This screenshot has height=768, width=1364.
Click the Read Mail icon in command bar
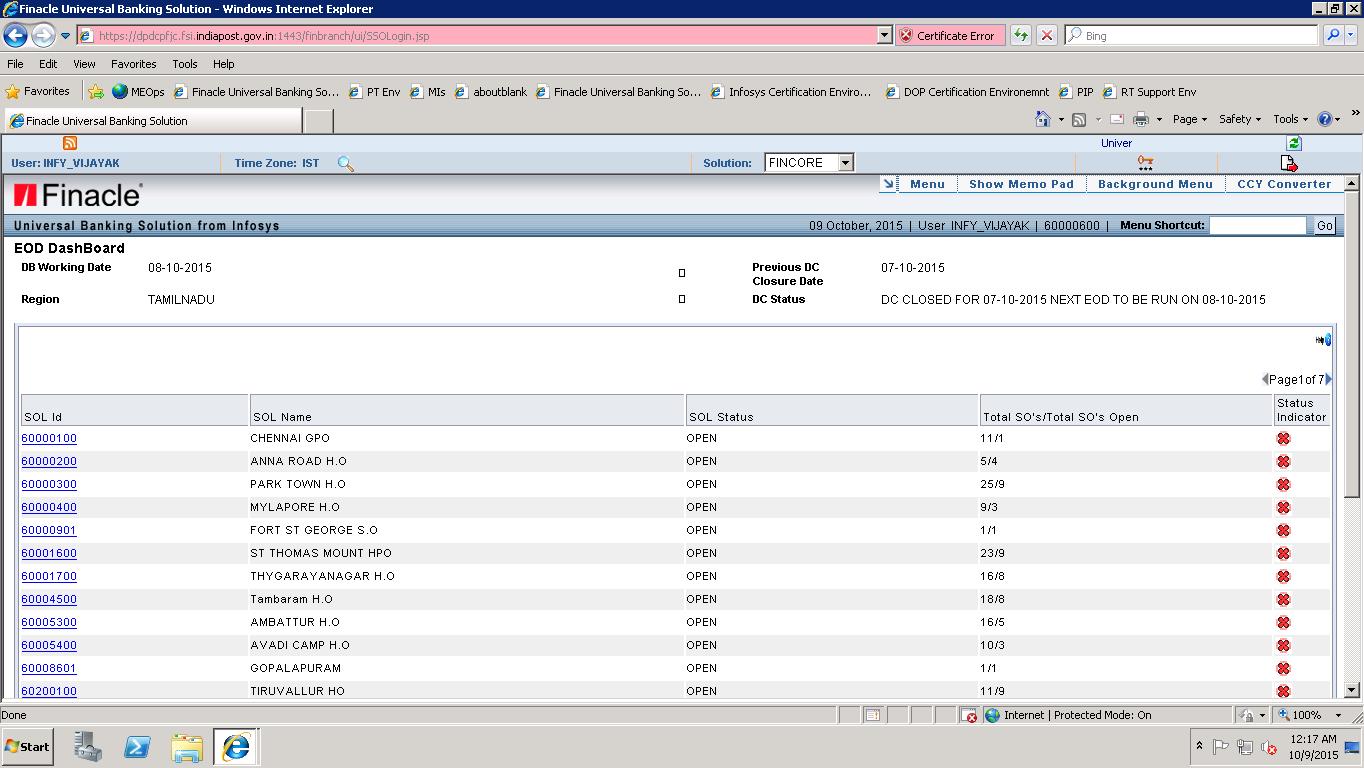click(x=1116, y=119)
